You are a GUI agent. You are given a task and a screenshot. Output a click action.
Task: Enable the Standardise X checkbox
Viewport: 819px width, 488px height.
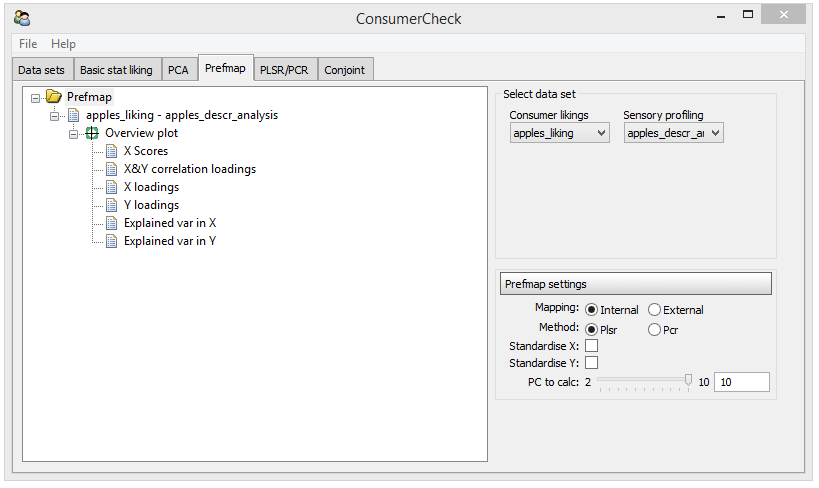coord(591,346)
